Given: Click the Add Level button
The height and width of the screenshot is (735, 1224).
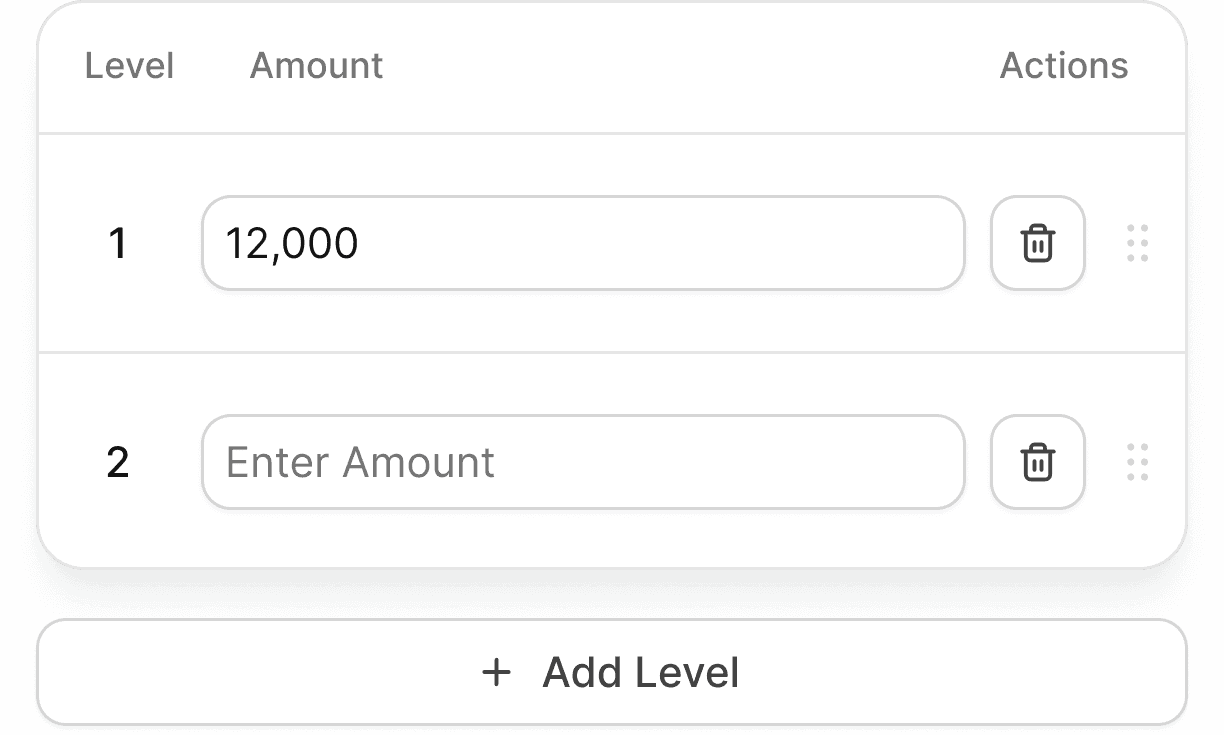Looking at the screenshot, I should point(612,672).
